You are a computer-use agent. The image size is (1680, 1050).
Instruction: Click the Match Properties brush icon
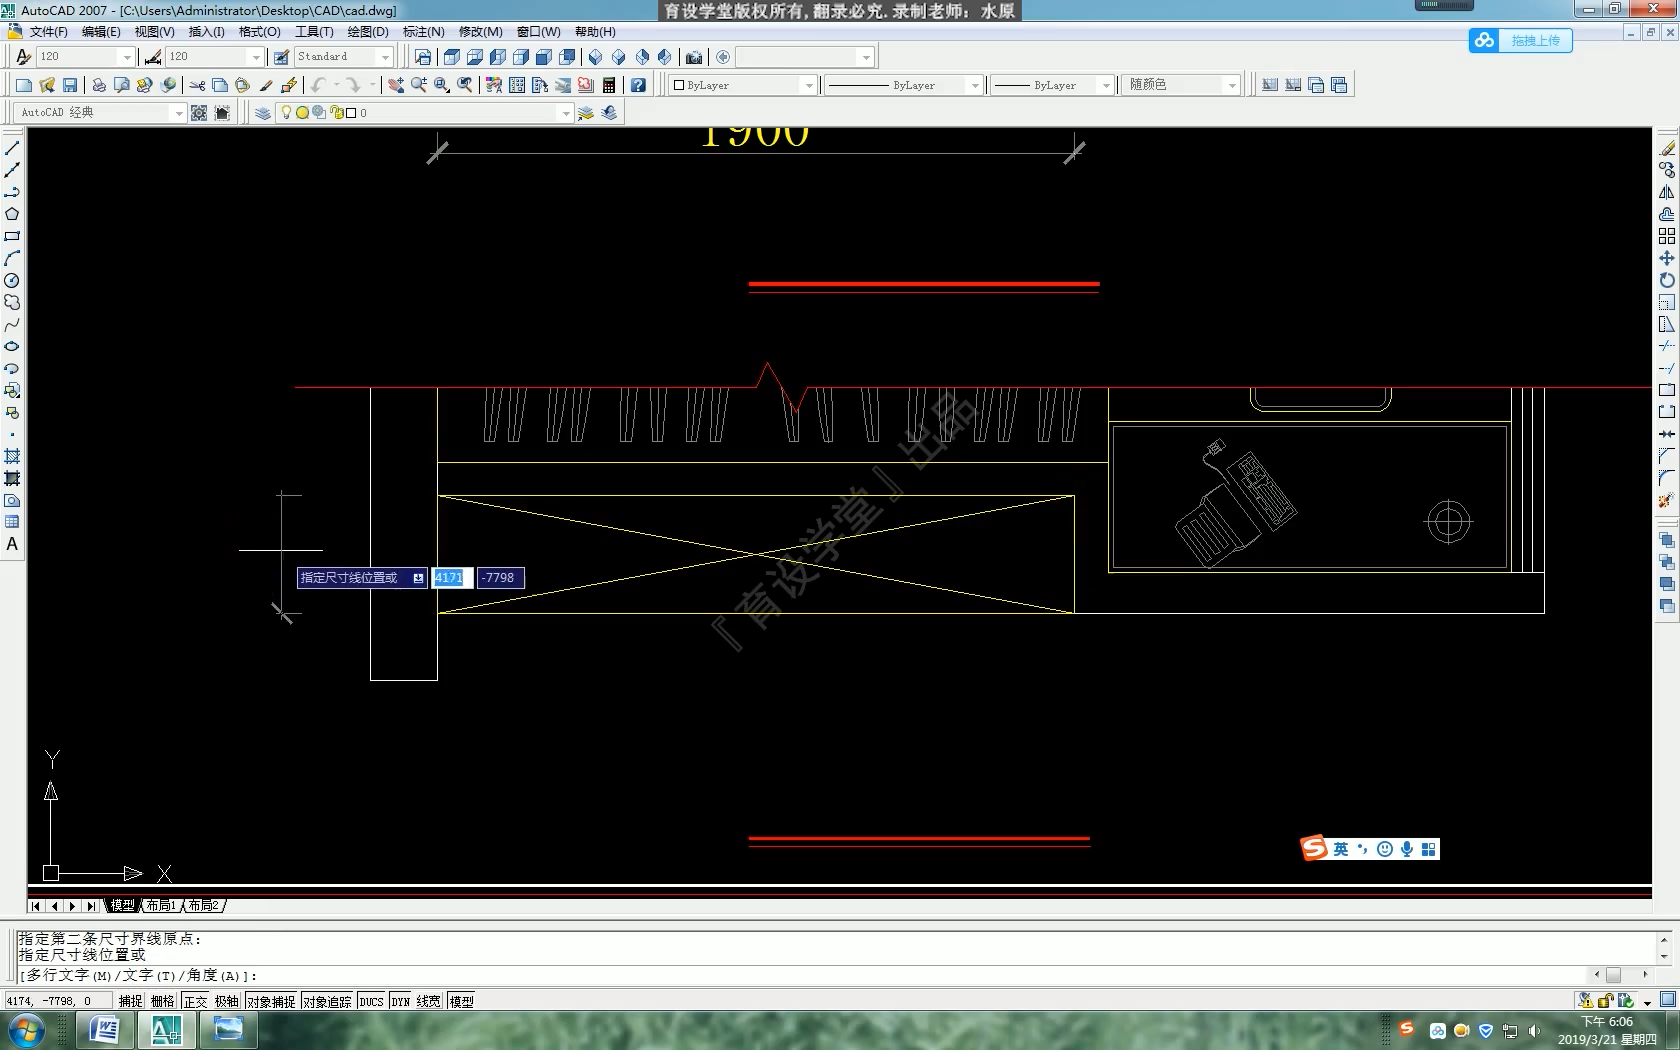(266, 85)
